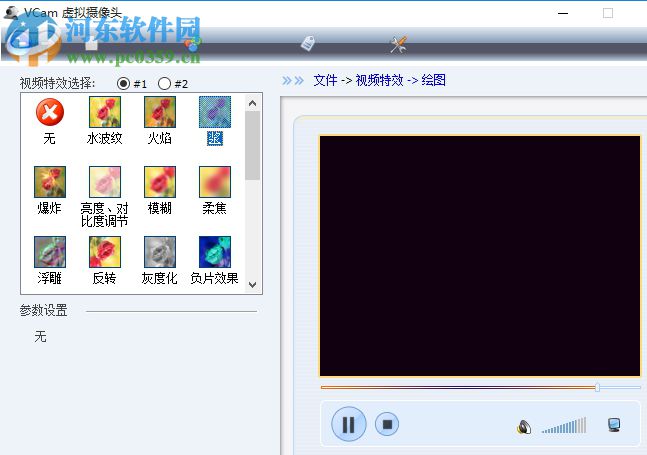Minimize the VCam window
The width and height of the screenshot is (647, 455).
[x=563, y=13]
